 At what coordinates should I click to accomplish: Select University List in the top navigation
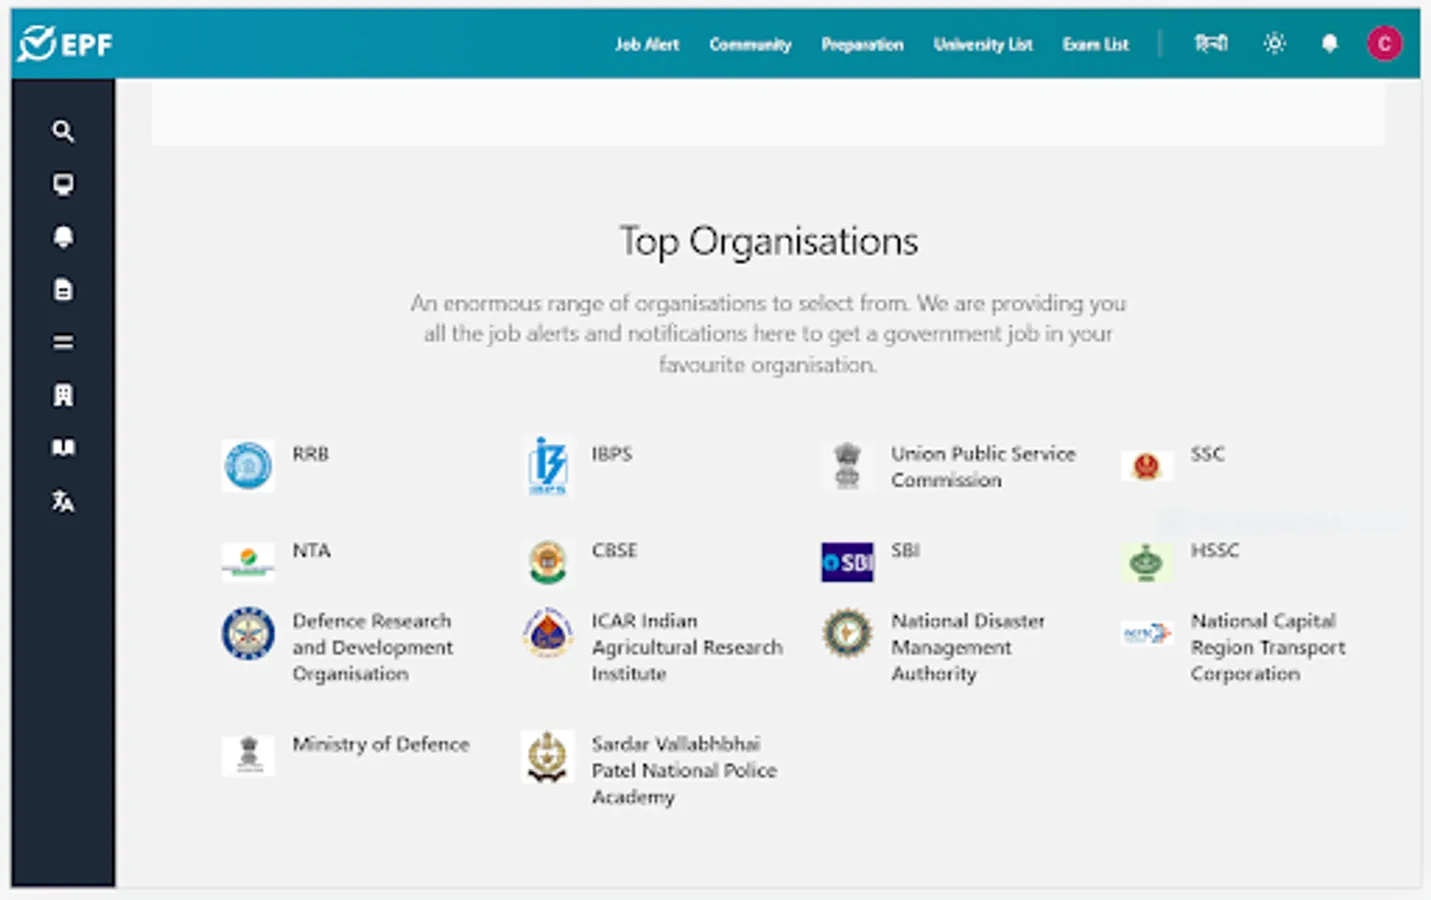point(983,44)
